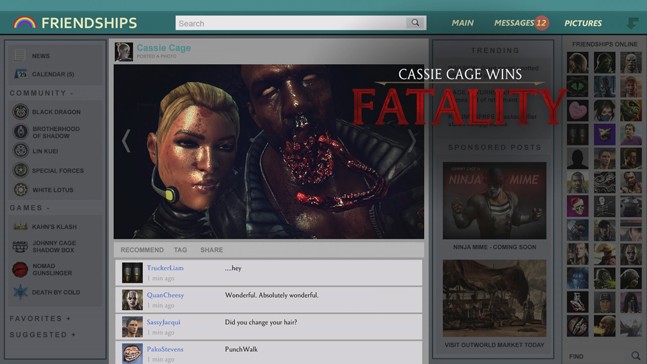Open the Black Dragon community icon
The image size is (647, 364).
tap(20, 112)
